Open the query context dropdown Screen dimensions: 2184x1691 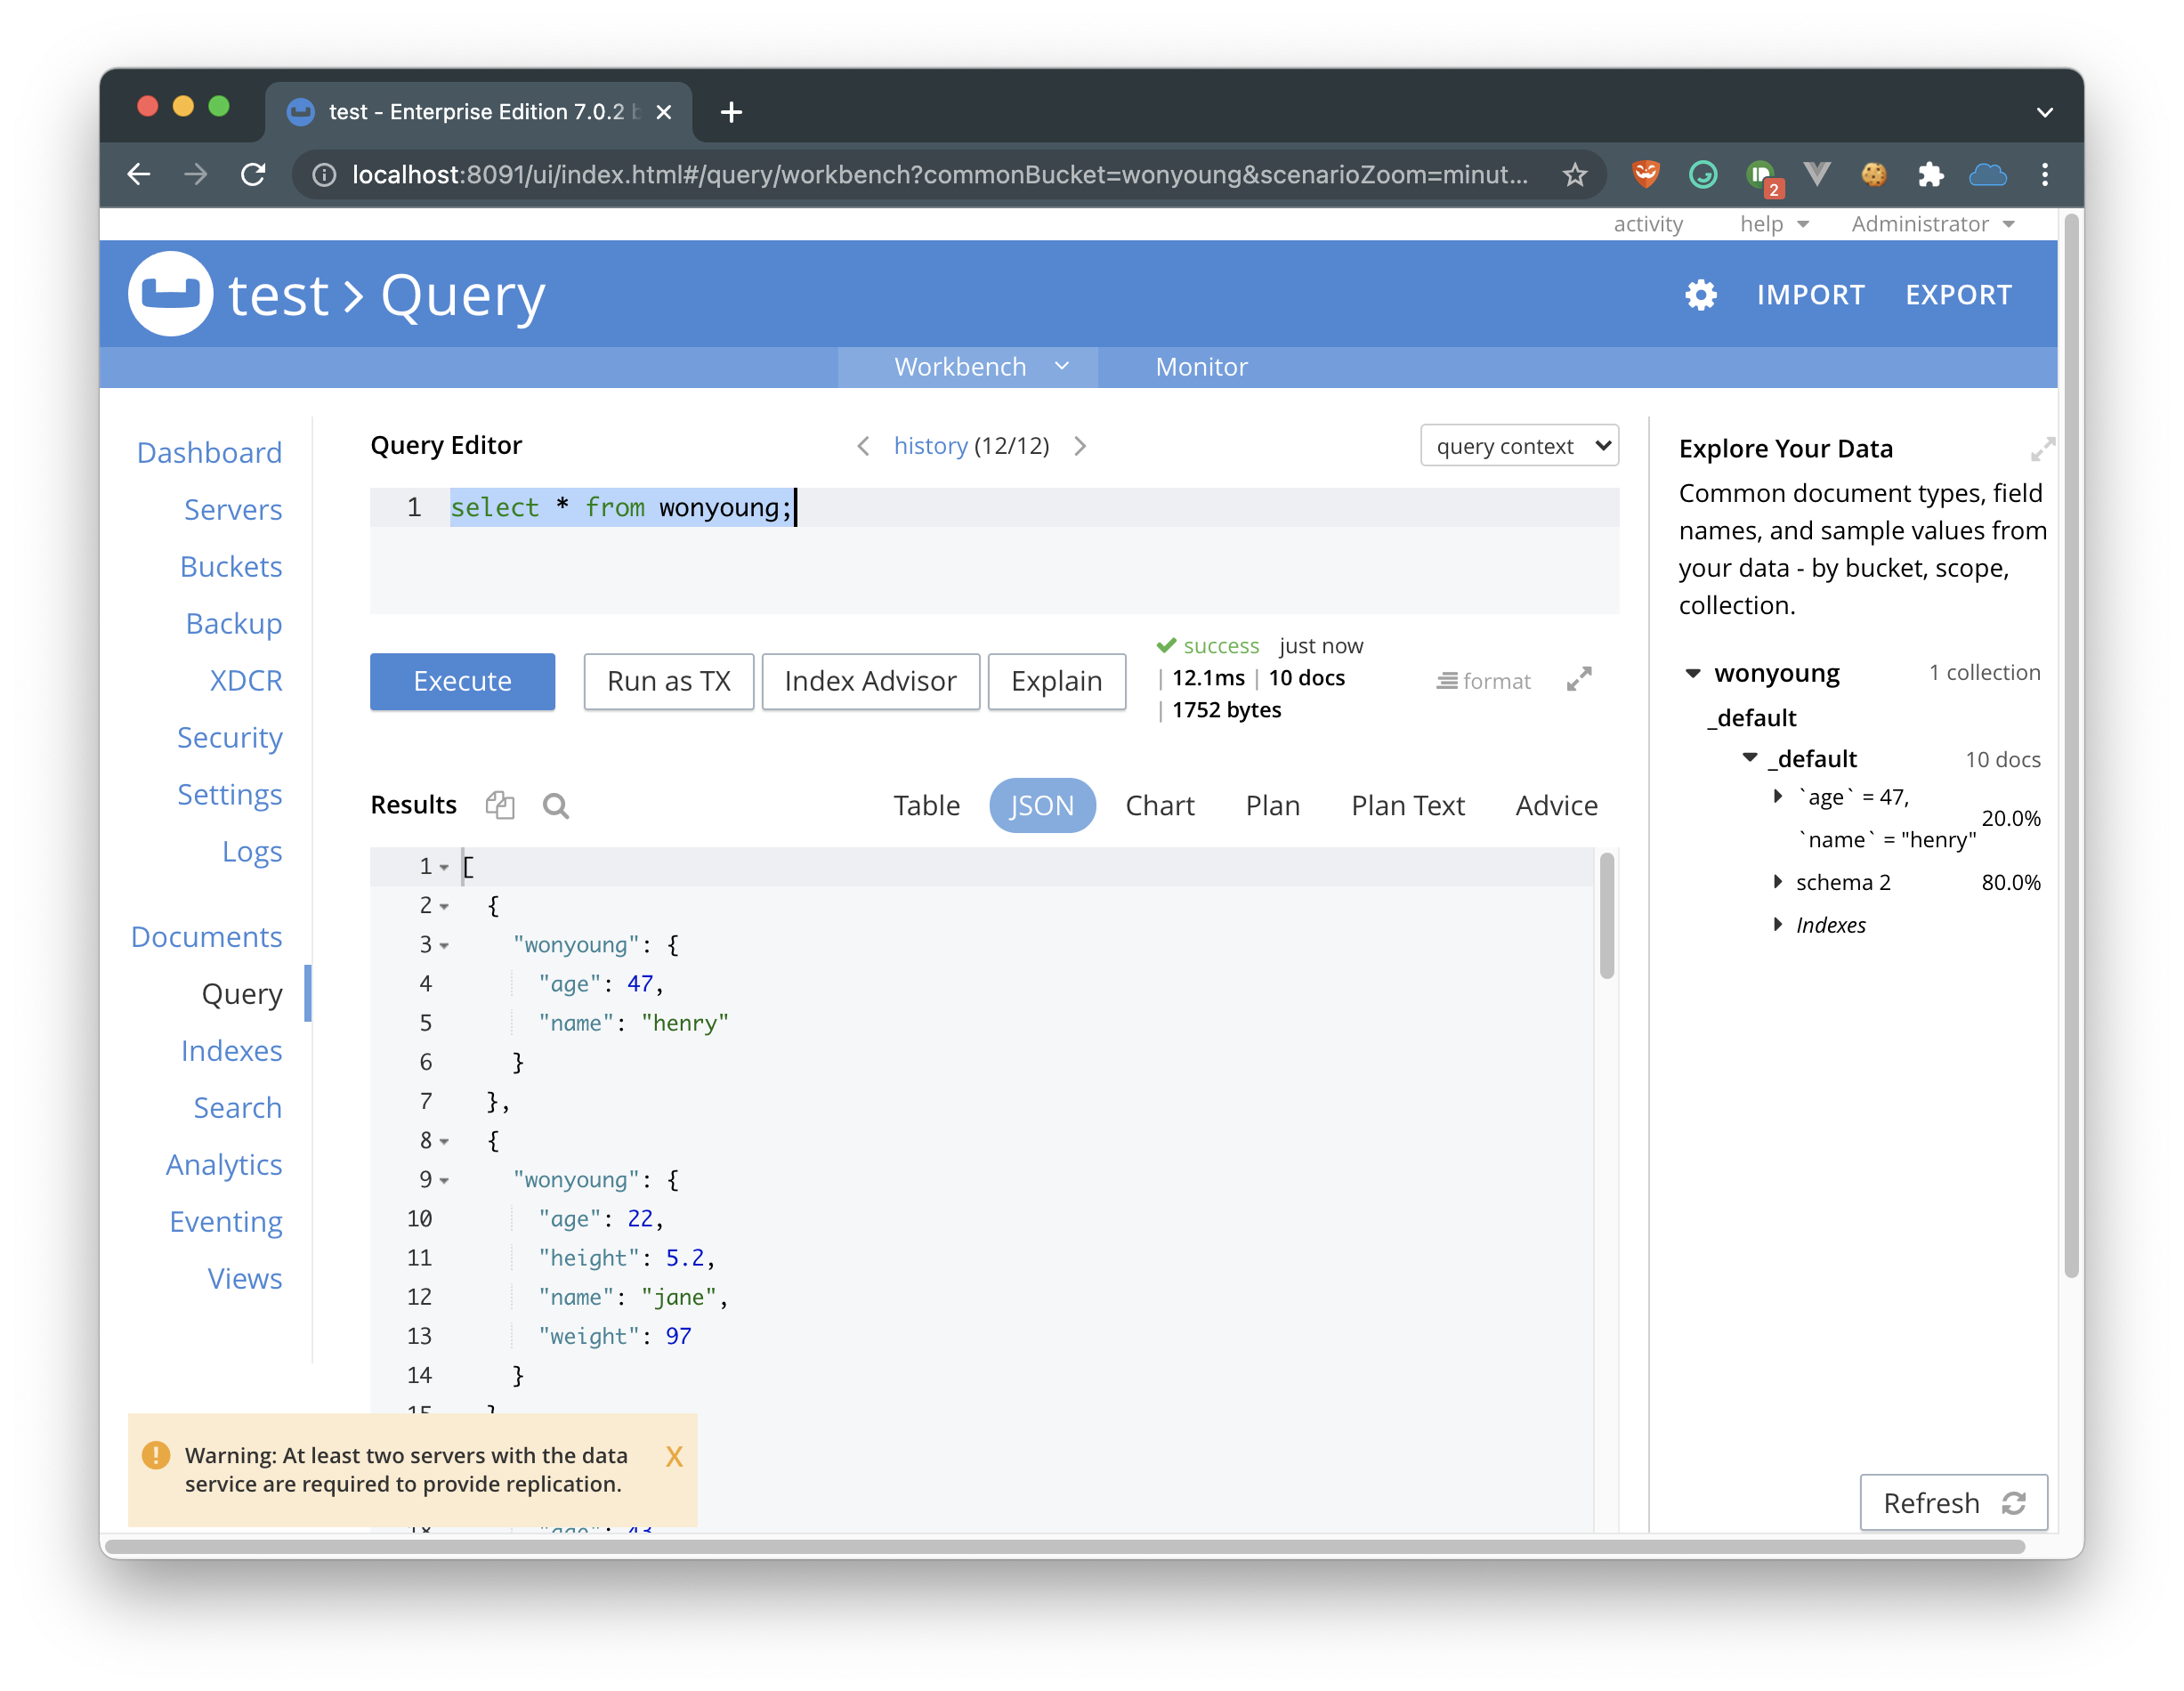point(1518,446)
